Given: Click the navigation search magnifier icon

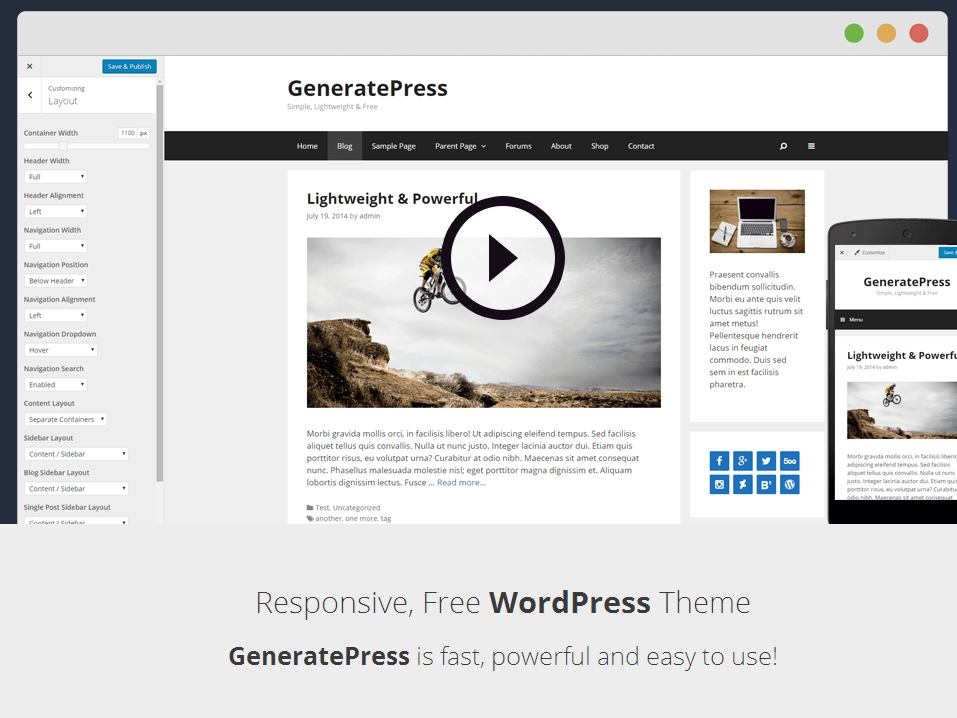Looking at the screenshot, I should tap(783, 146).
